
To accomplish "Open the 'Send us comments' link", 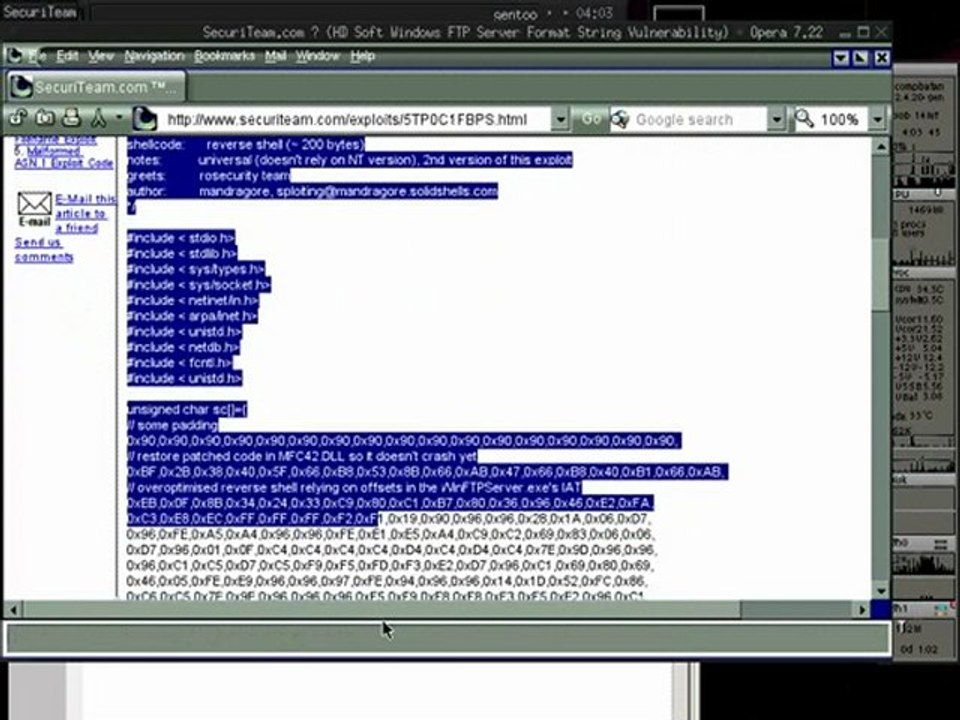I will [43, 249].
